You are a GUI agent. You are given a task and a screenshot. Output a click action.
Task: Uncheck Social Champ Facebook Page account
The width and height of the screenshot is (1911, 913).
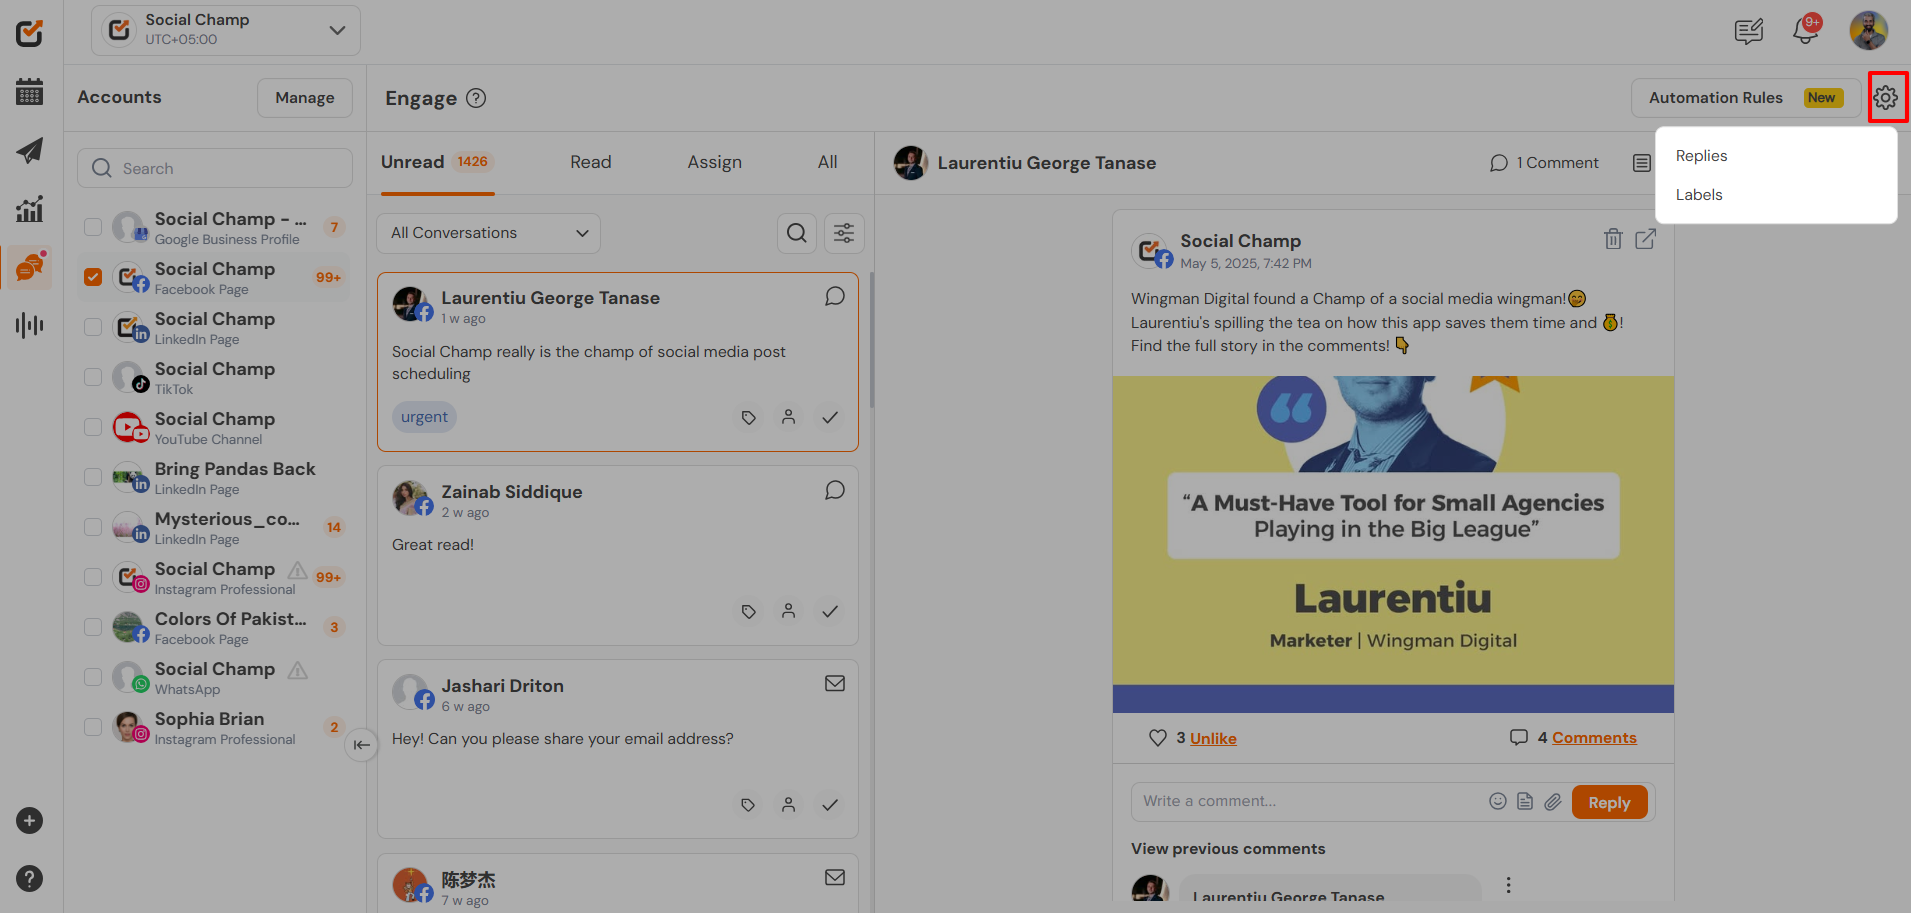pyautogui.click(x=93, y=277)
